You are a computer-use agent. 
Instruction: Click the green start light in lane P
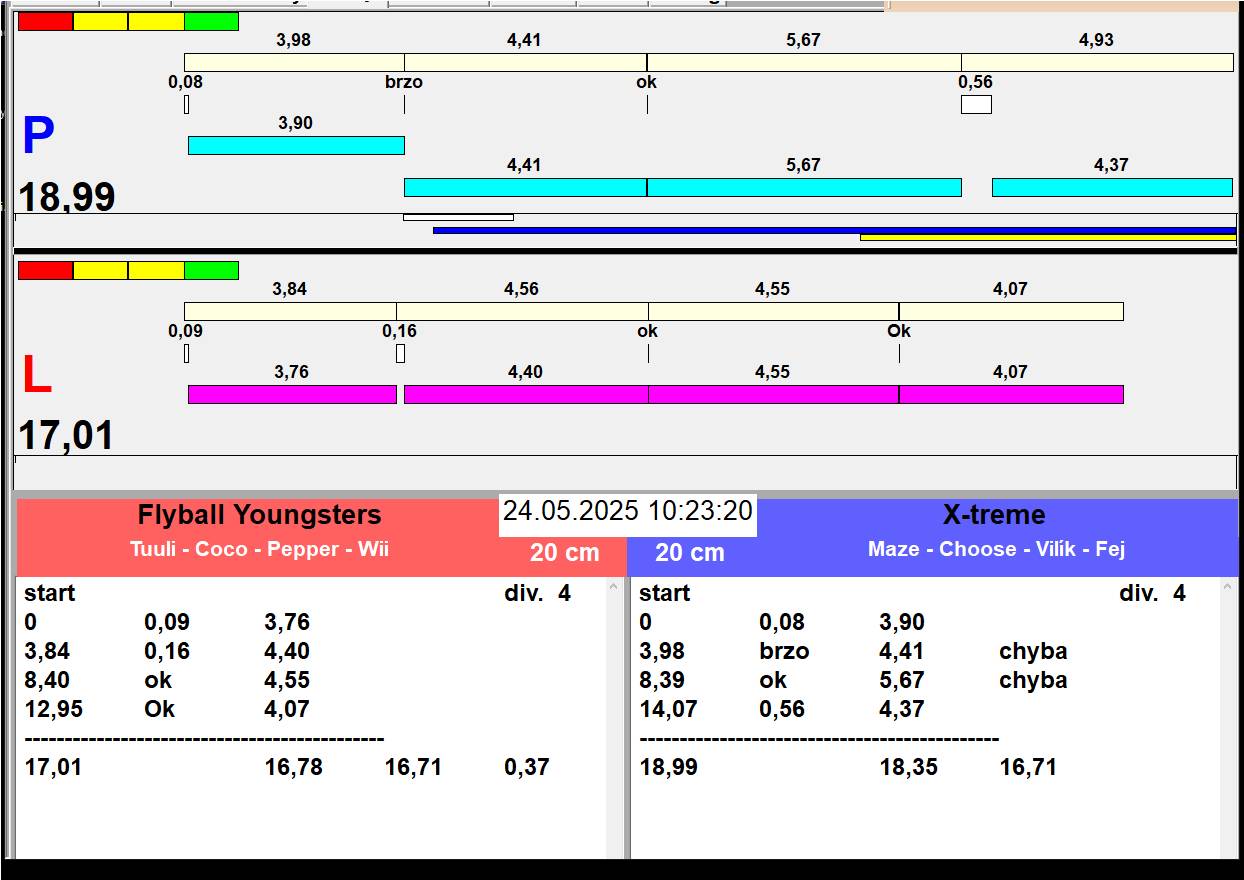(211, 22)
